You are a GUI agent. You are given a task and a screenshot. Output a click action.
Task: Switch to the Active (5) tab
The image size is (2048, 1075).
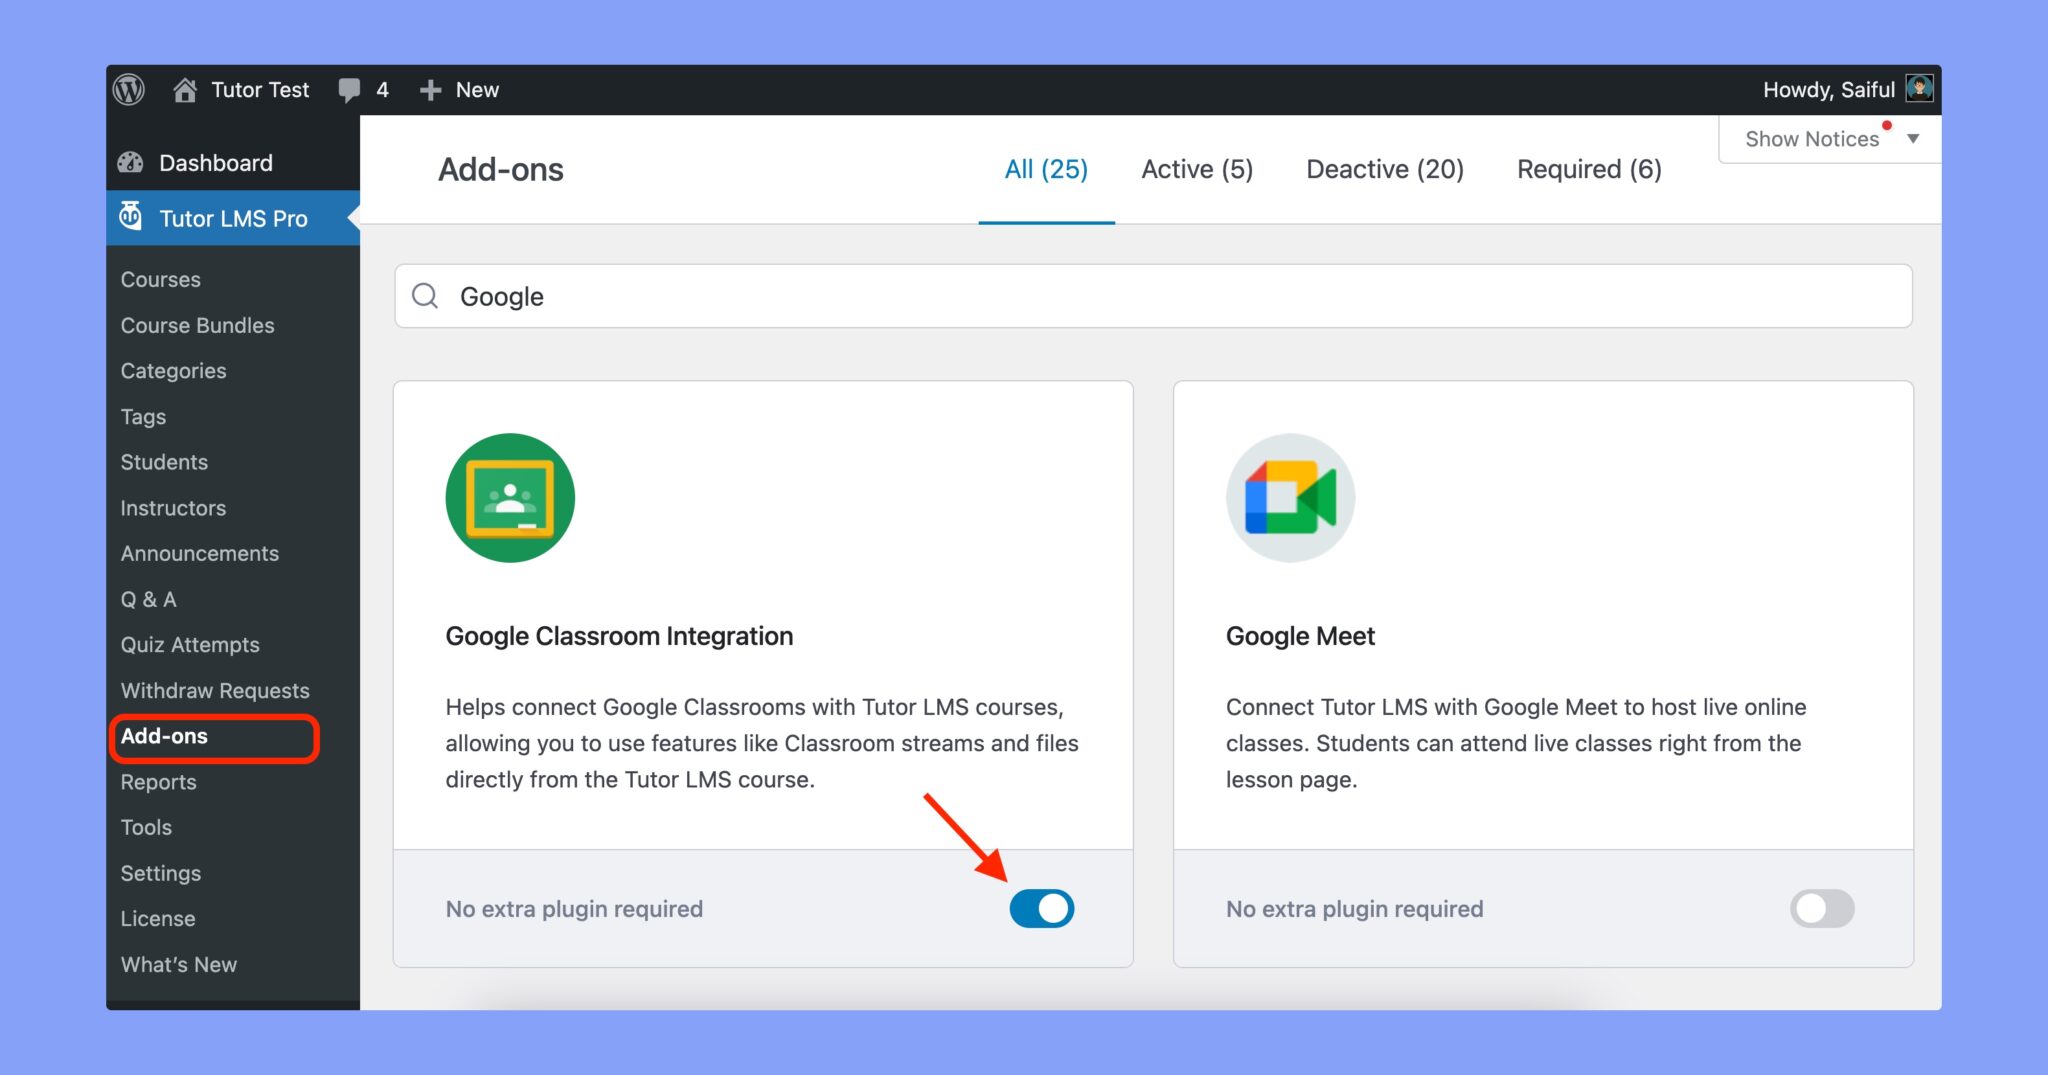[x=1197, y=168]
